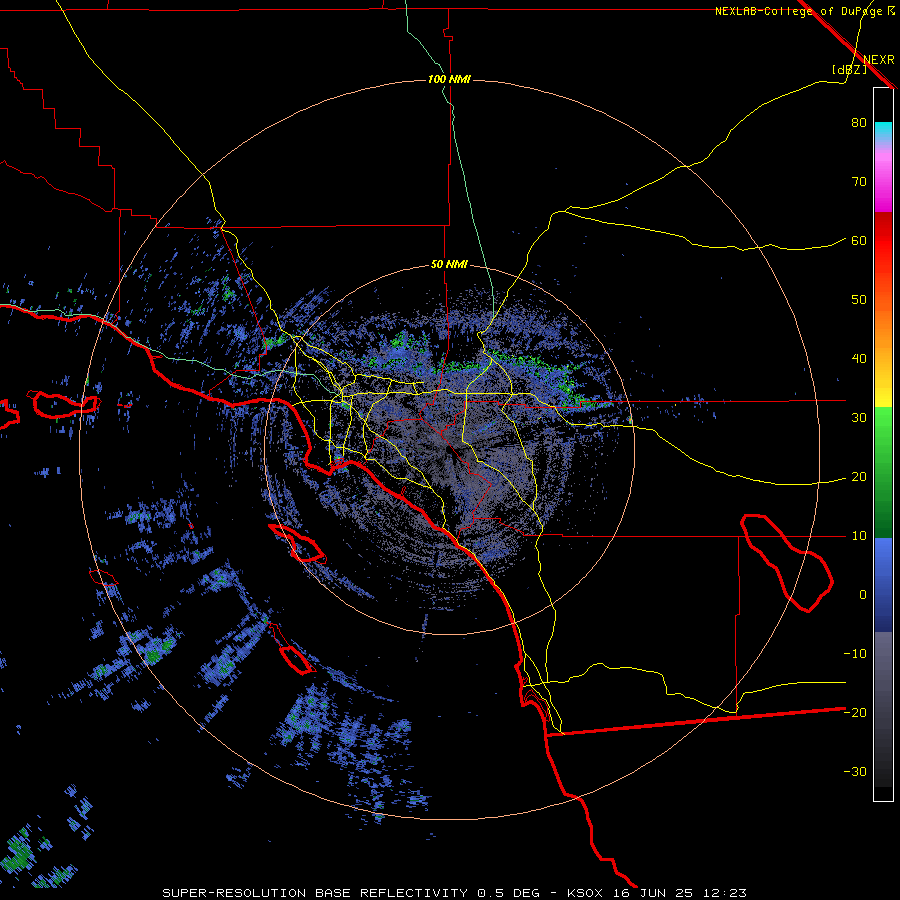Click the "[dBZ]" units label
The height and width of the screenshot is (900, 900).
(849, 69)
